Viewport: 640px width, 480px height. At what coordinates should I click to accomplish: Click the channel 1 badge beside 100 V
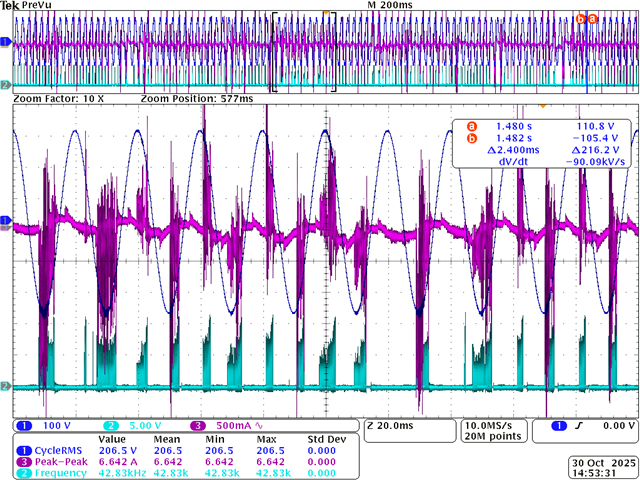(x=24, y=426)
